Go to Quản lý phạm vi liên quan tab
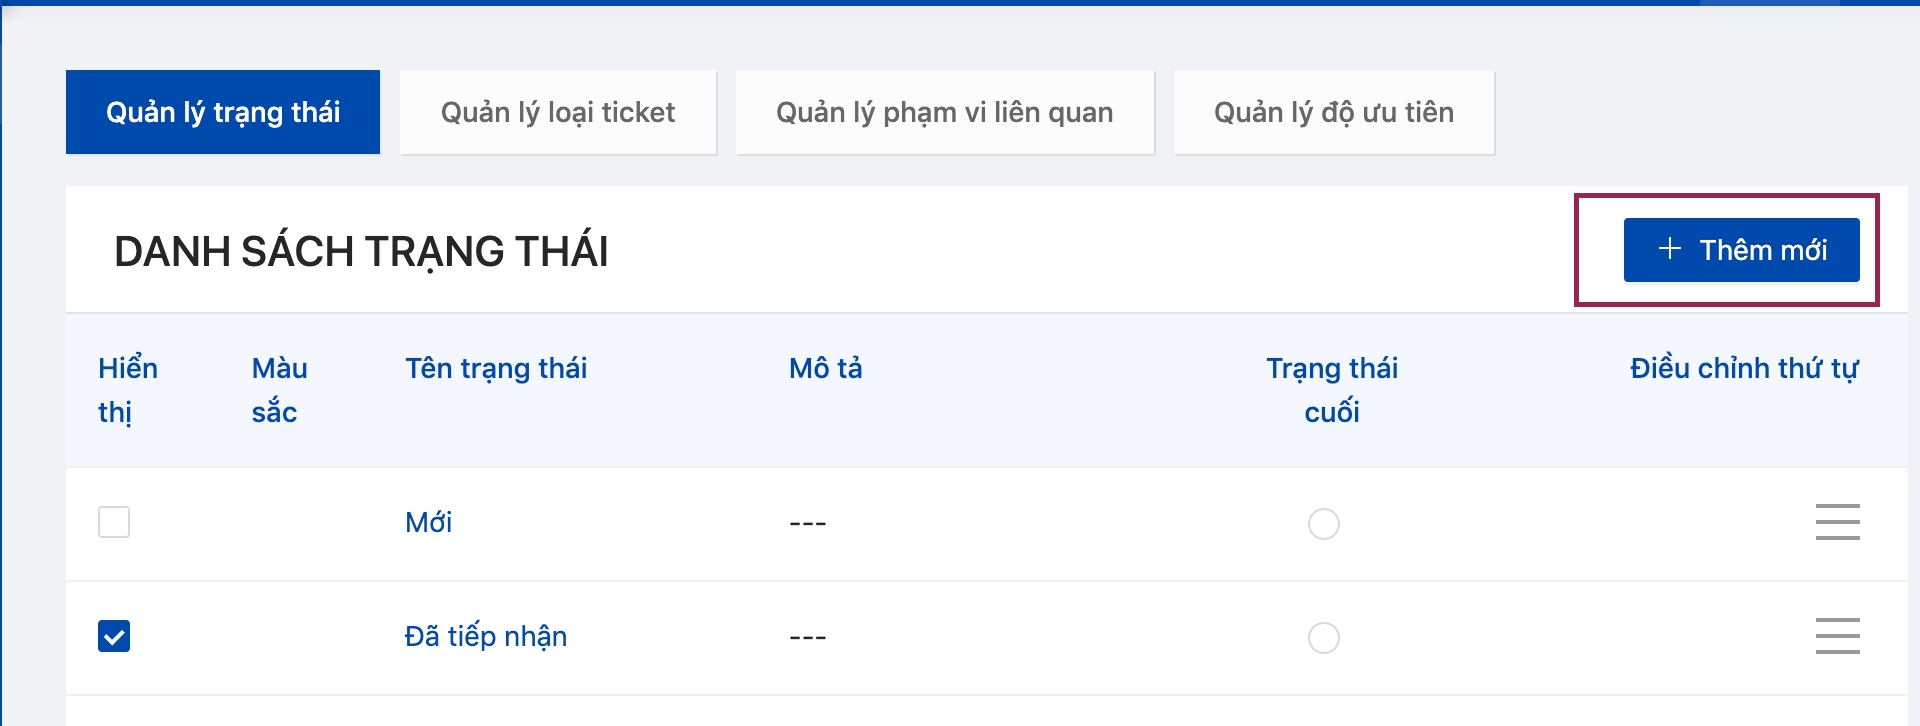 point(944,112)
